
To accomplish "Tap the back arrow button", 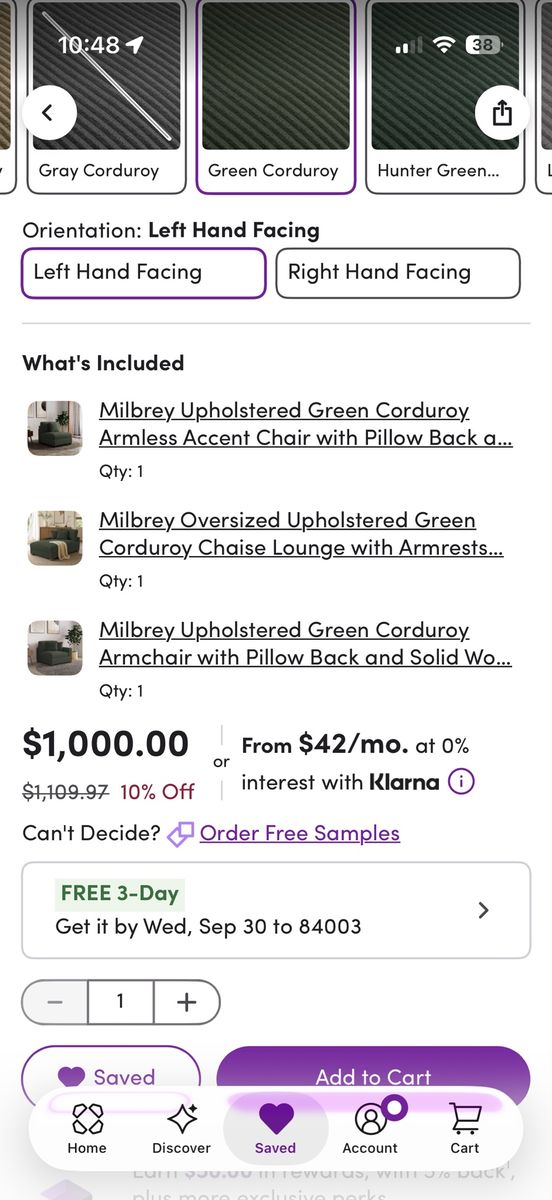I will [x=48, y=112].
